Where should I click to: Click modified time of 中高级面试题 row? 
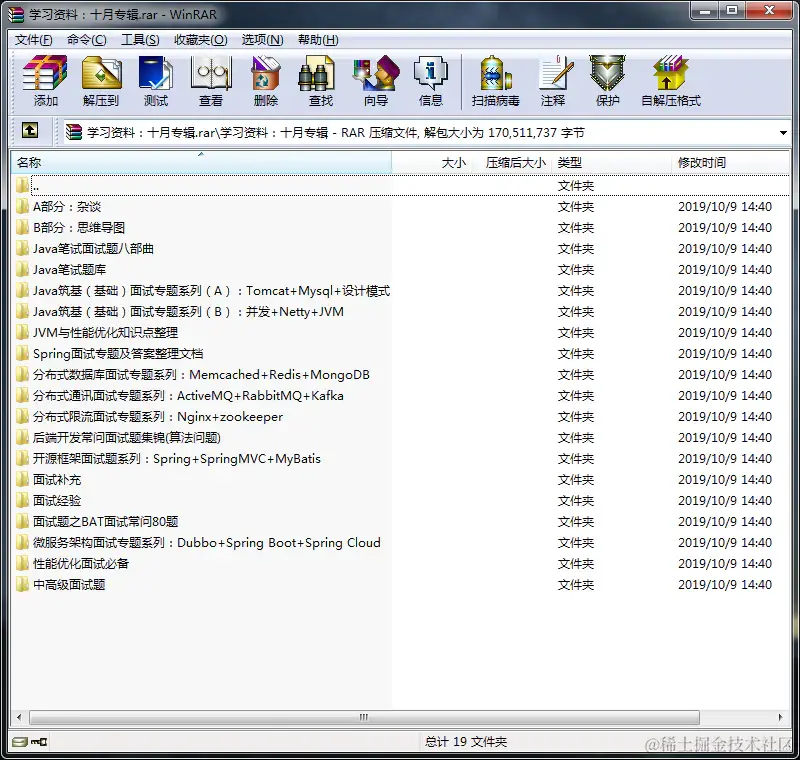(724, 585)
